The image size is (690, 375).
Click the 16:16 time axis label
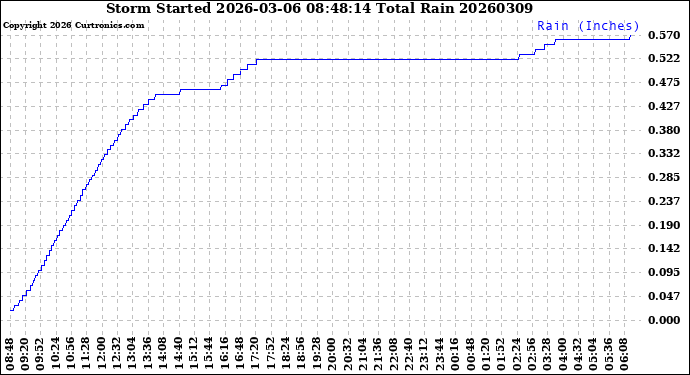coord(225,354)
